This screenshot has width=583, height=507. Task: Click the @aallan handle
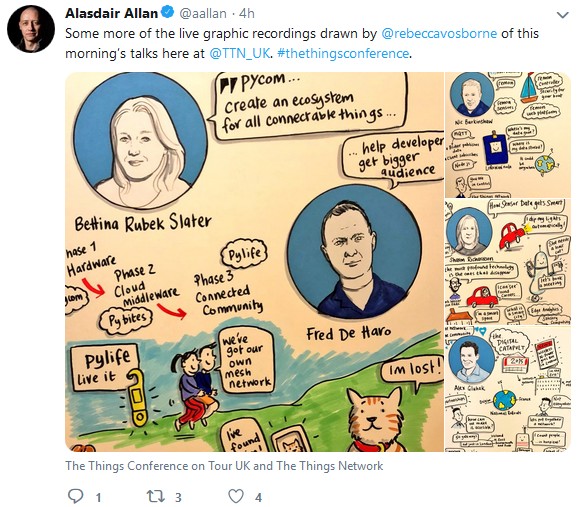(x=203, y=14)
